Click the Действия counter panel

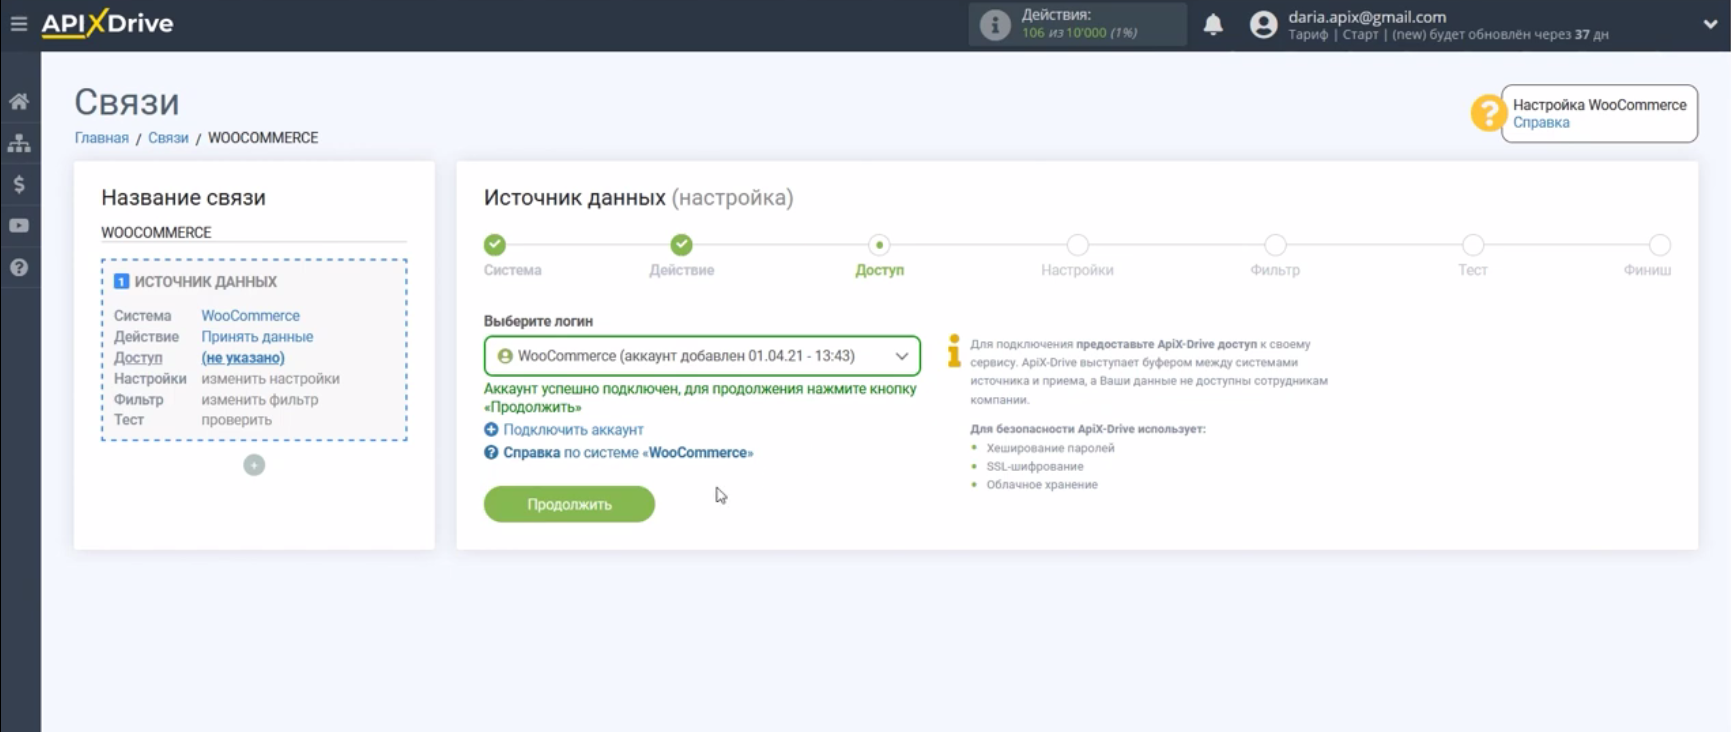(x=1078, y=24)
